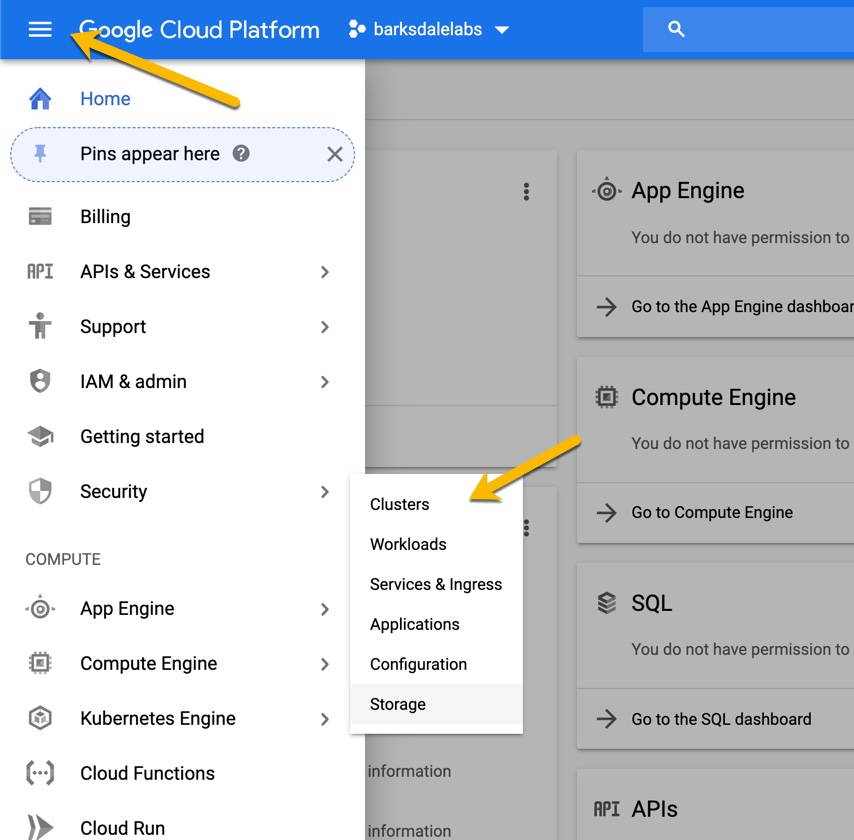Open the help icon beside Pins appear here
This screenshot has height=840, width=854.
click(241, 154)
